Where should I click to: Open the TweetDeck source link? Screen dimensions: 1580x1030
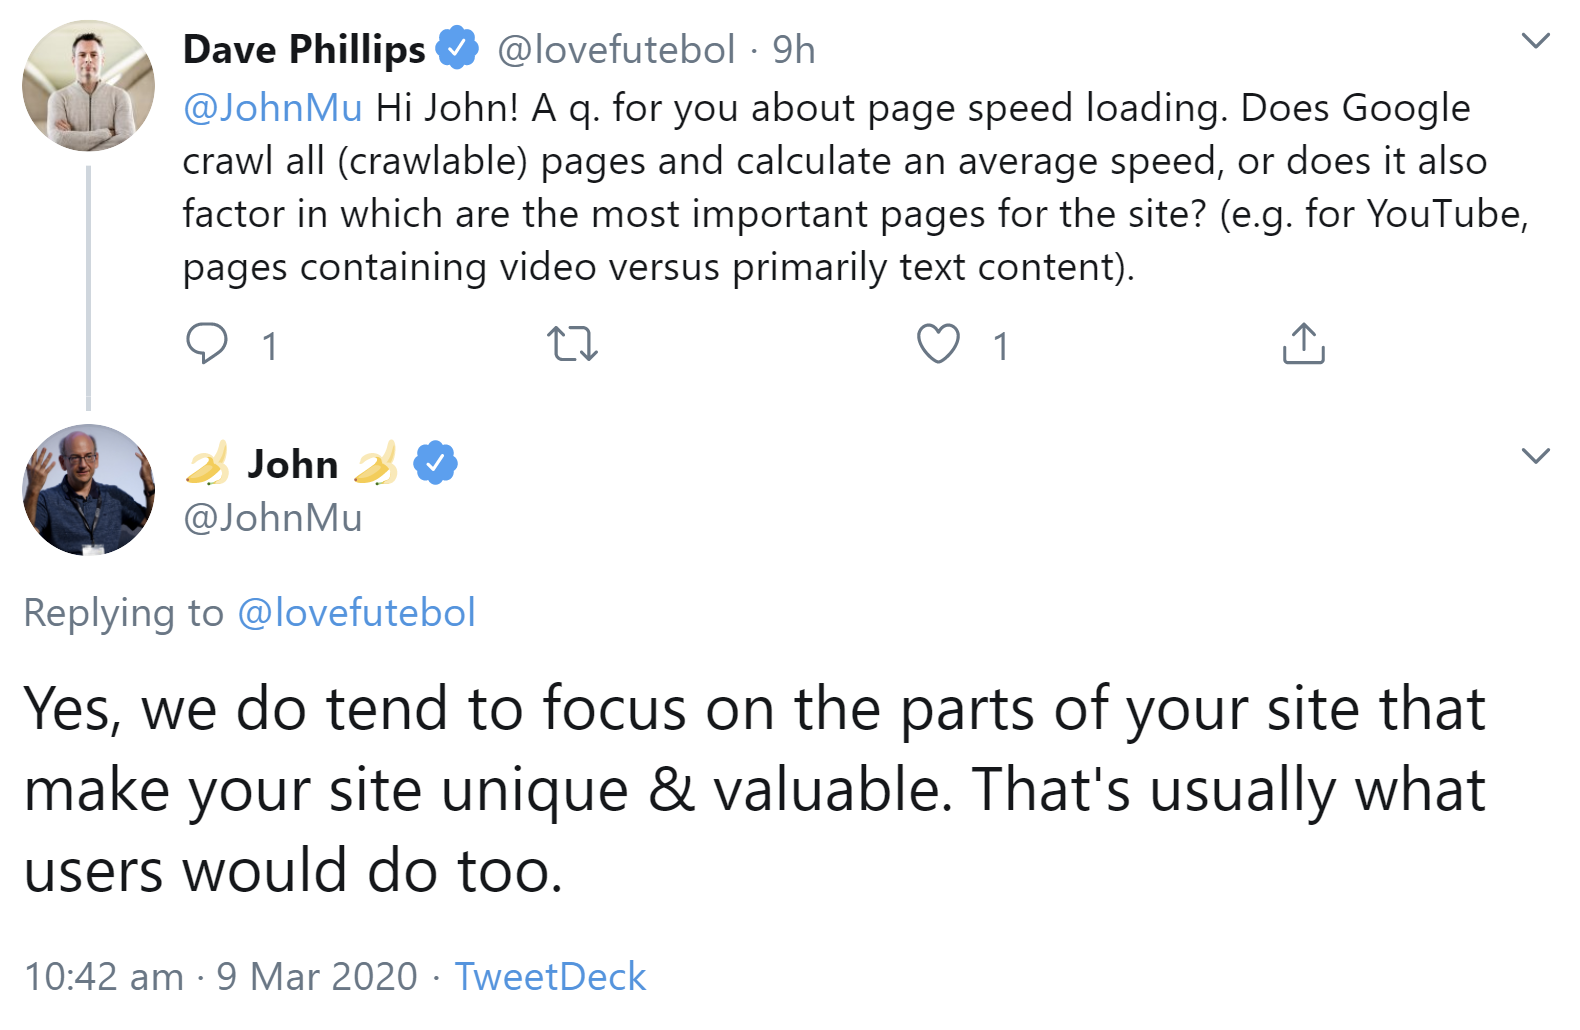pyautogui.click(x=549, y=976)
